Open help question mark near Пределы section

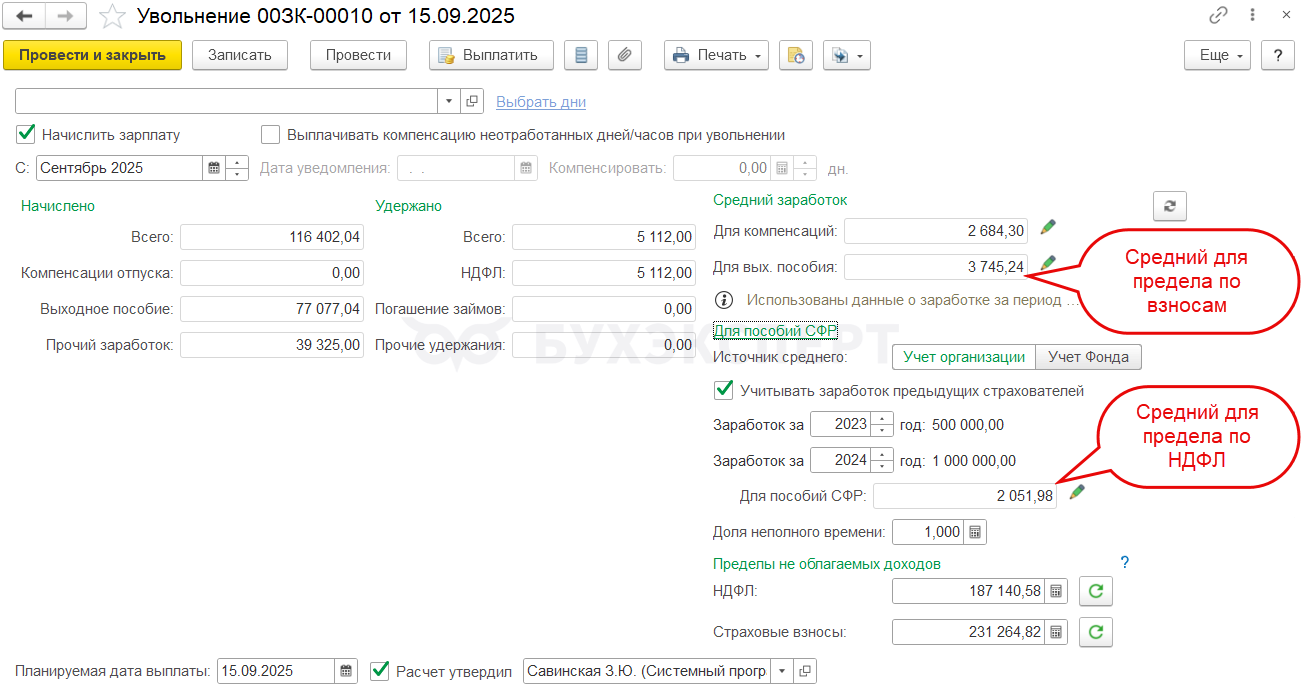coord(1124,562)
